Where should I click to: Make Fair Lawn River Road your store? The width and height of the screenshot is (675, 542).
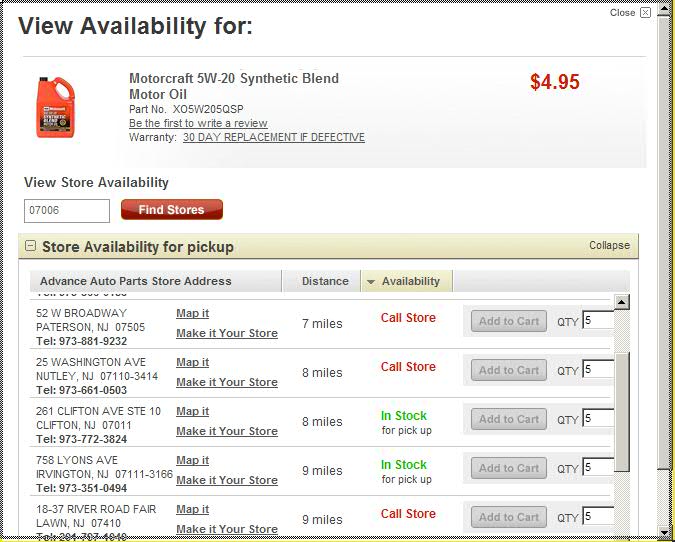pos(227,529)
